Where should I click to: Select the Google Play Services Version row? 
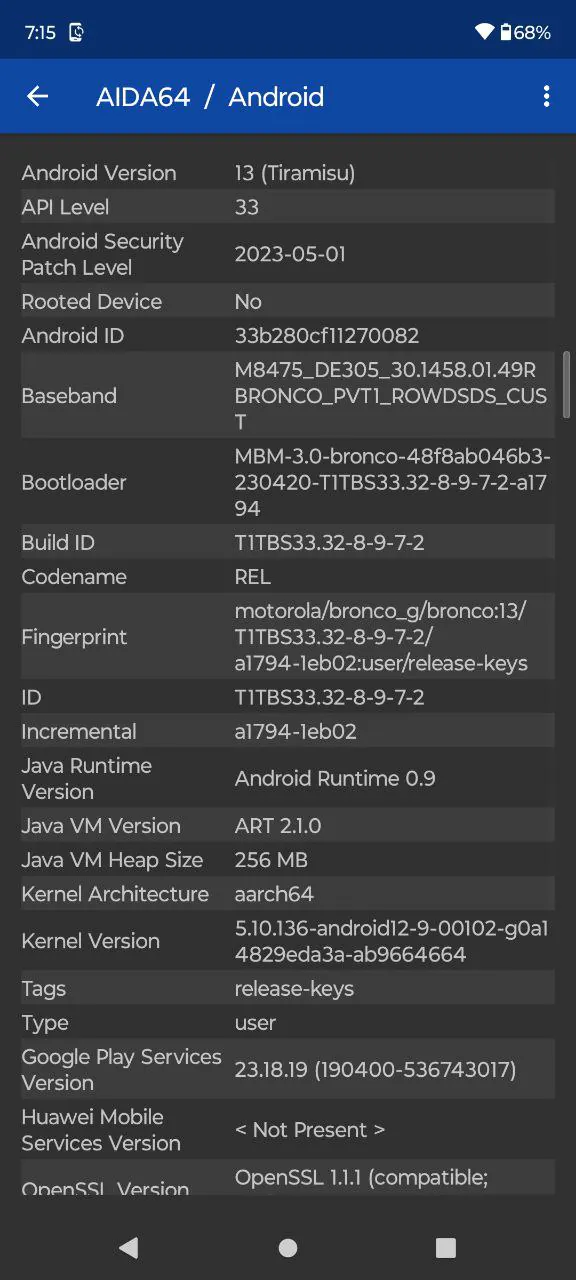(288, 1069)
